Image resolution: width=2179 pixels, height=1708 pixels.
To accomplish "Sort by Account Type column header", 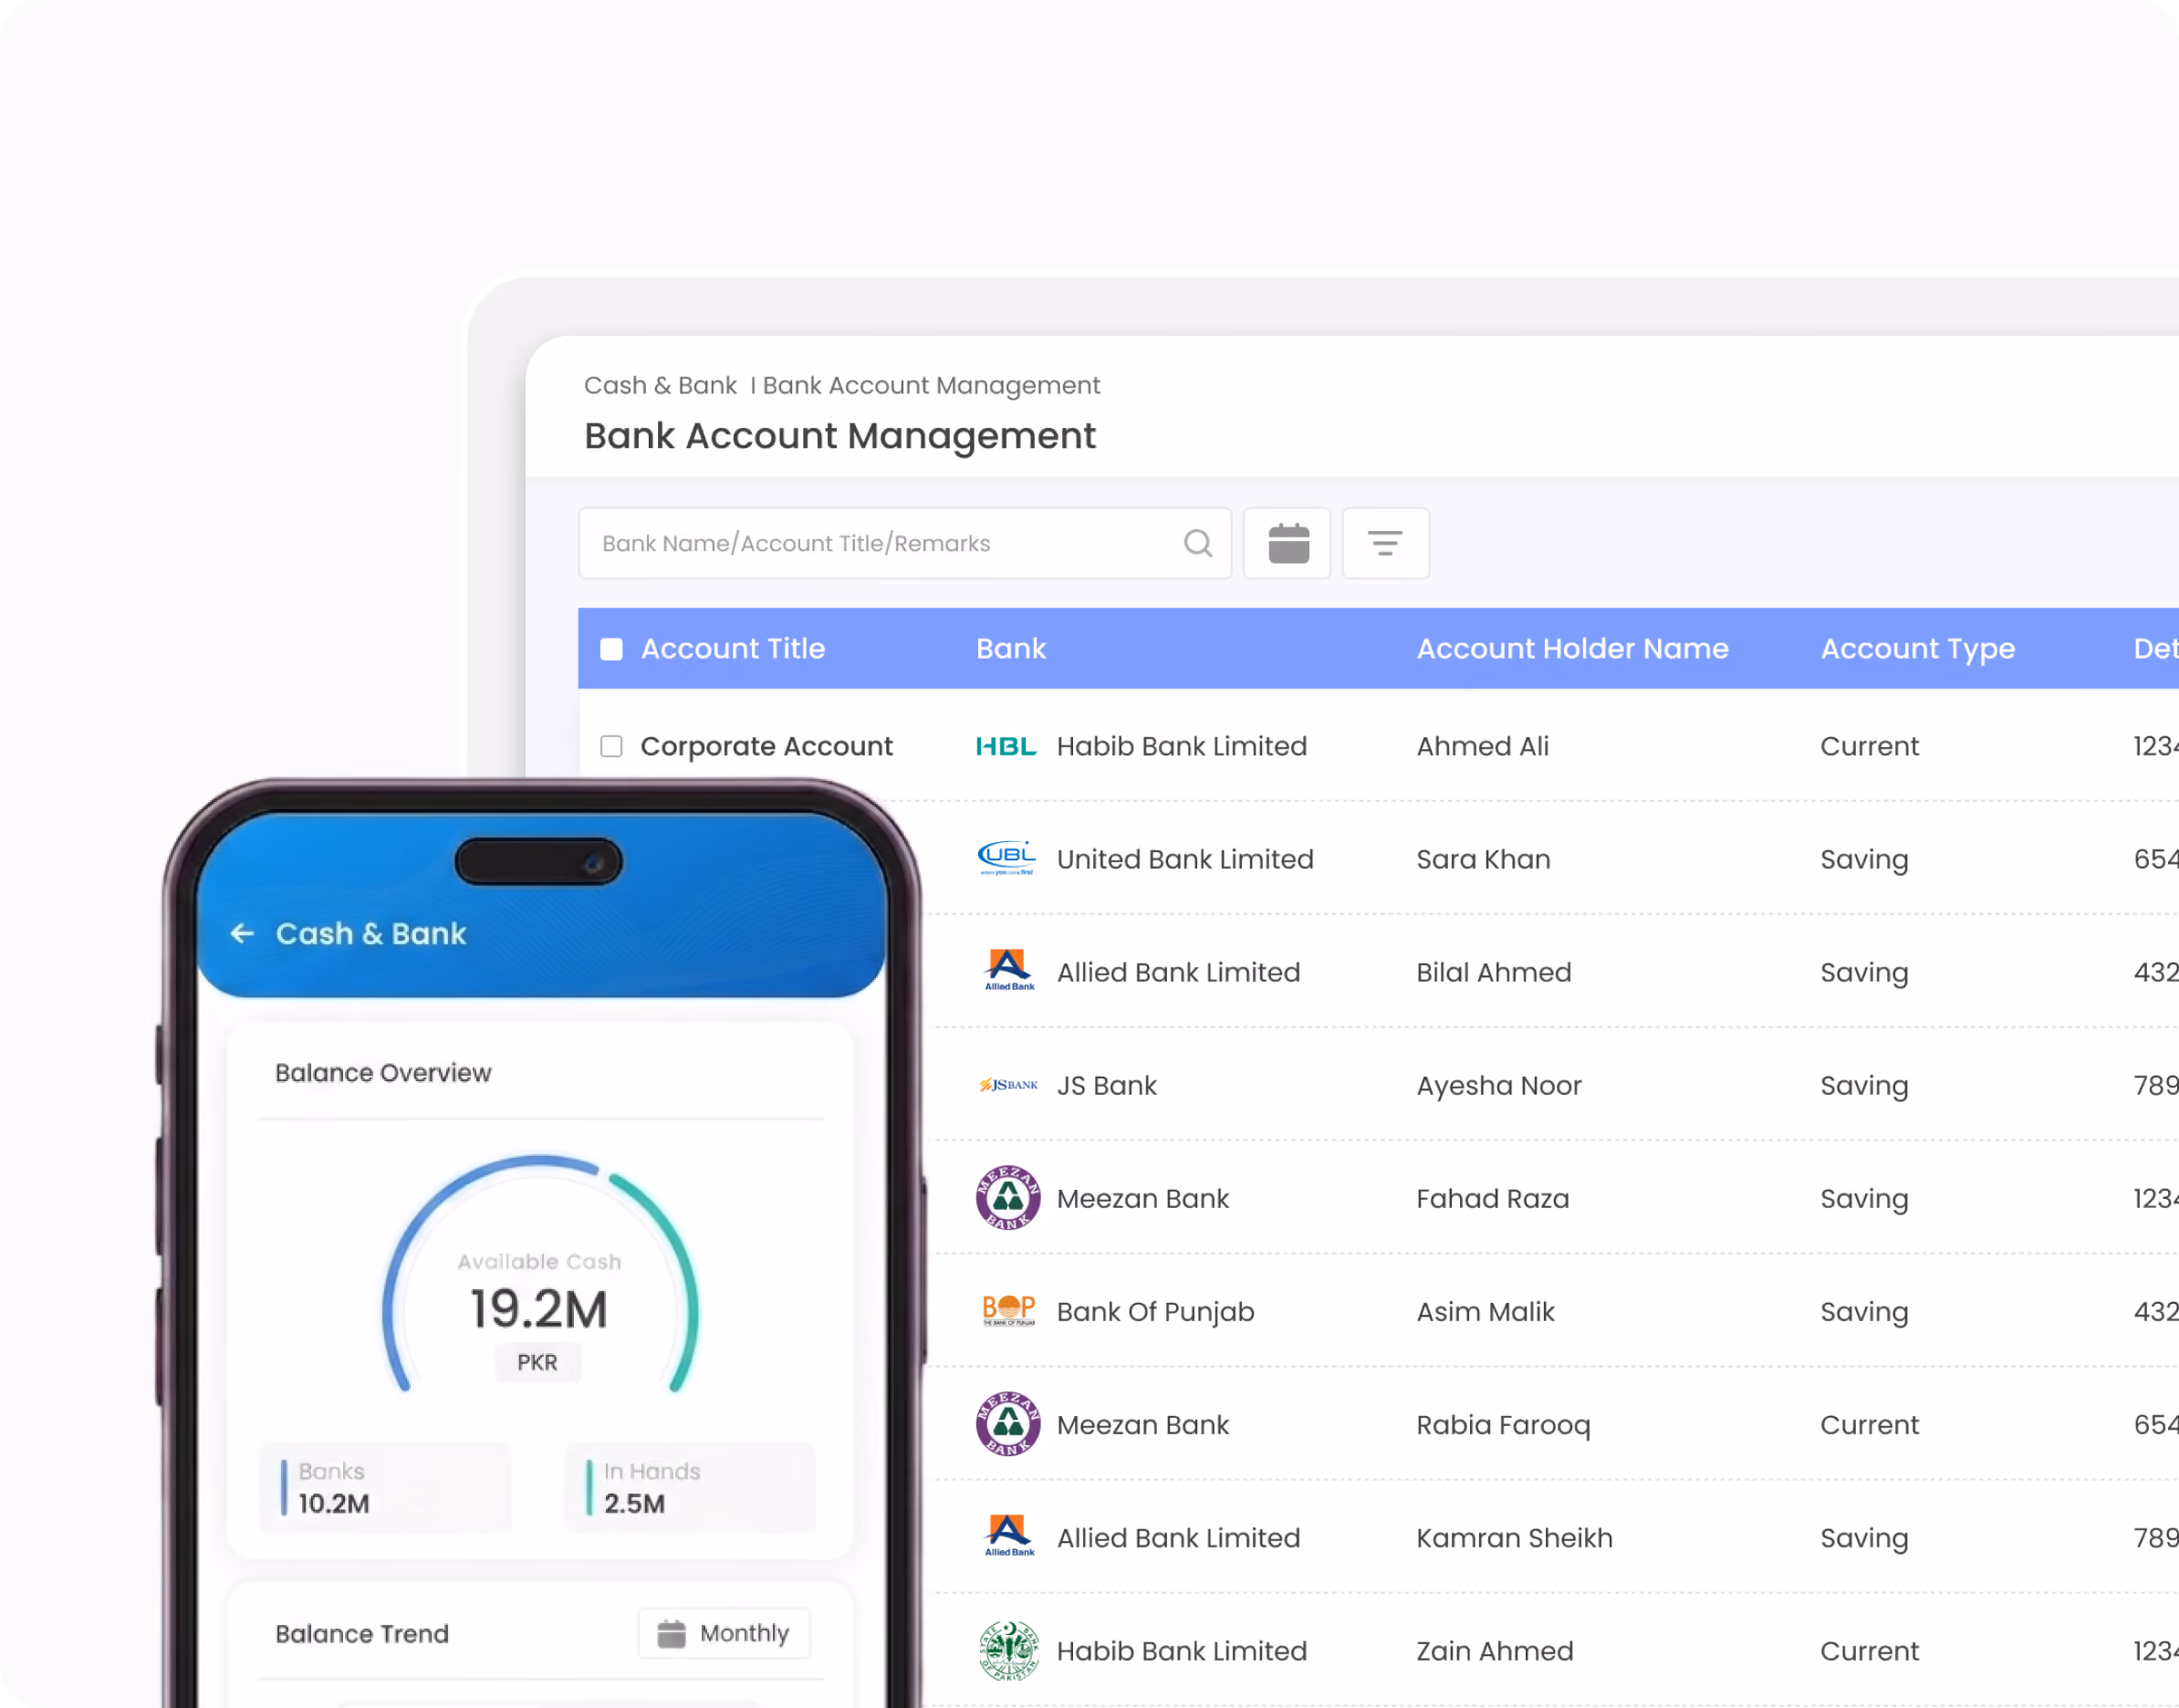I will [1917, 649].
